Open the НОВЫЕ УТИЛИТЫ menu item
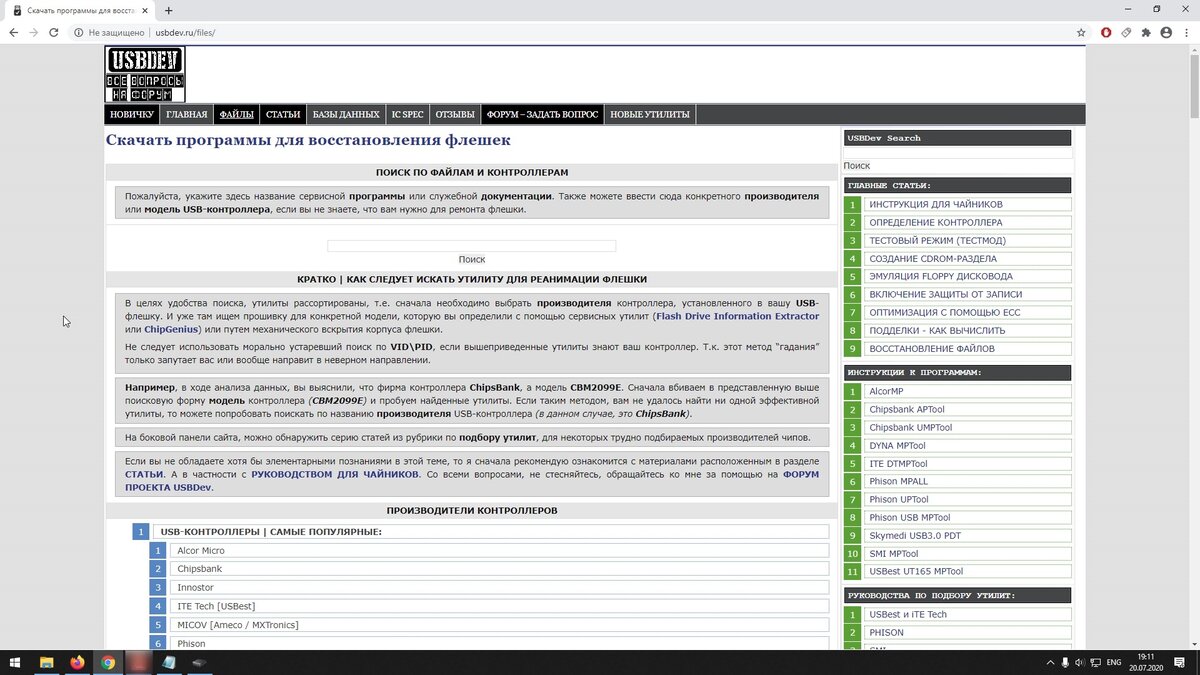This screenshot has height=675, width=1200. (x=650, y=114)
